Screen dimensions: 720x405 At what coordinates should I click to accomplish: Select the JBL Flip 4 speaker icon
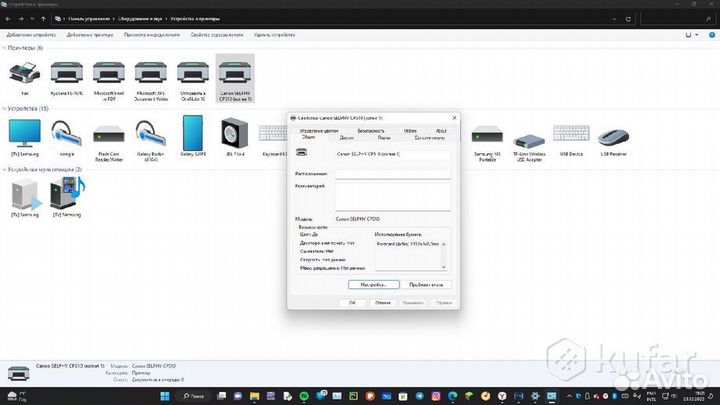click(235, 133)
